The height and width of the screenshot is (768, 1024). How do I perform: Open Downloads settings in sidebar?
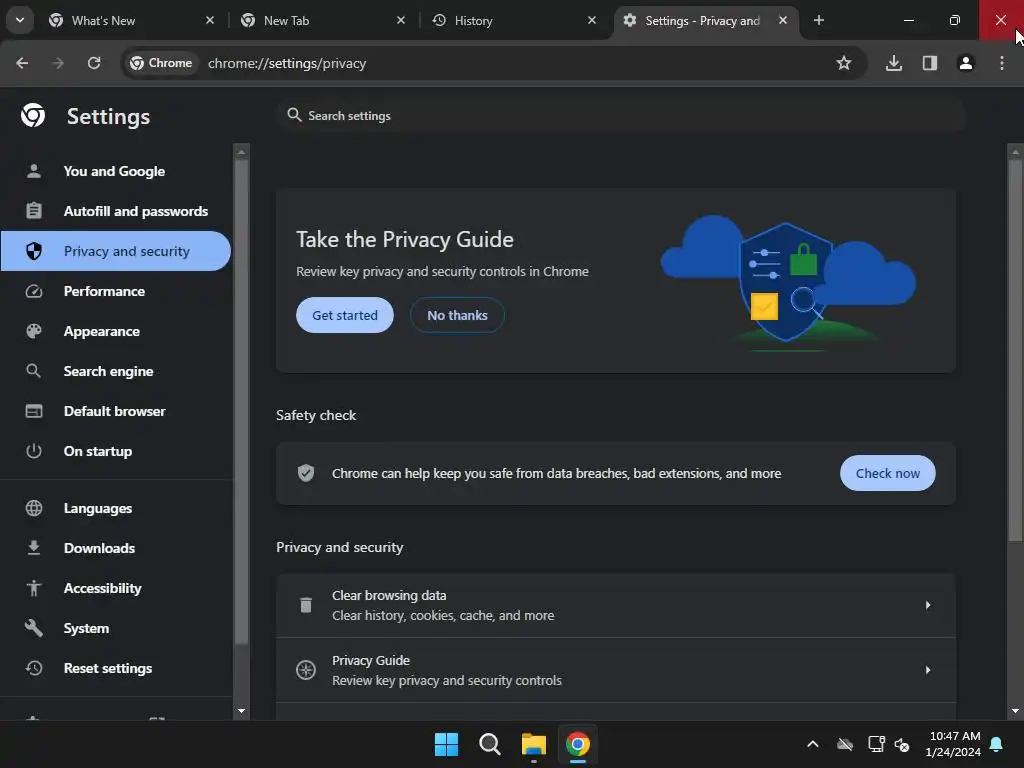(x=99, y=548)
